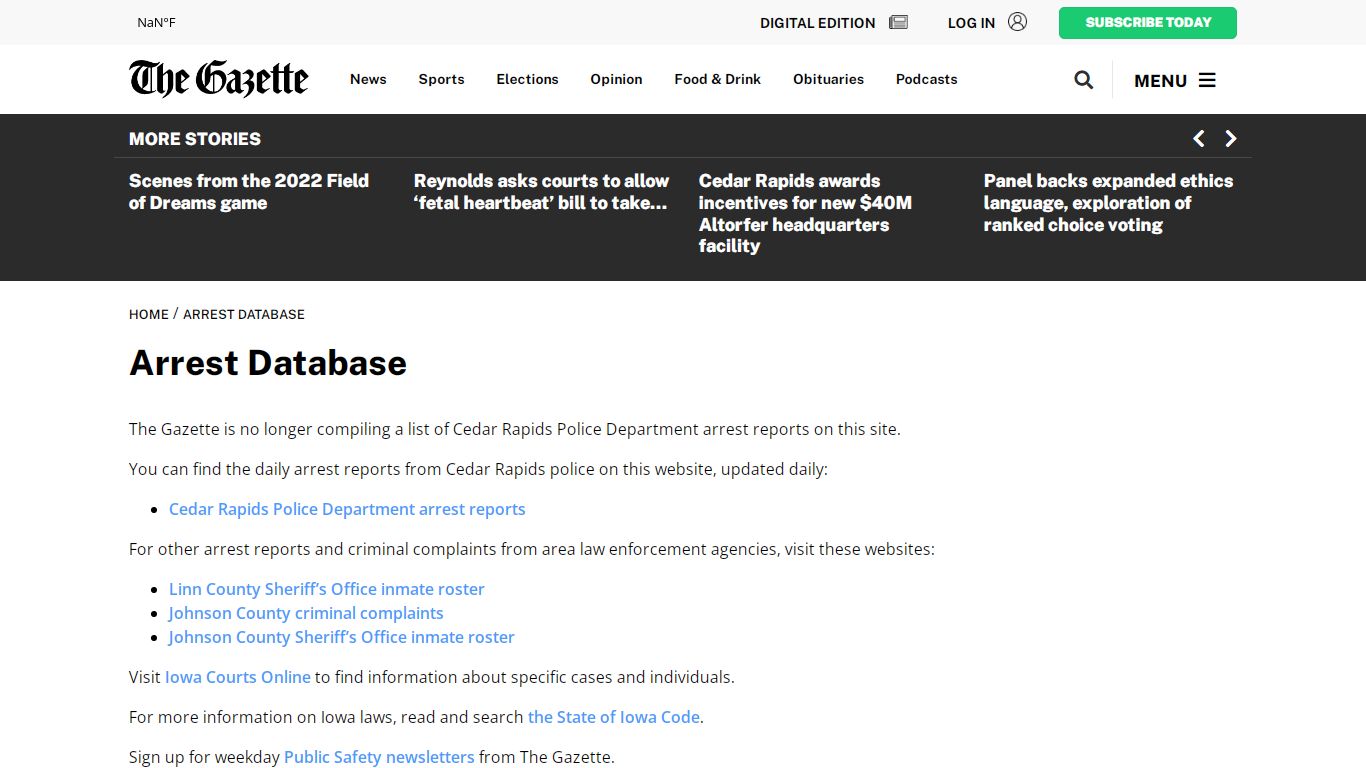Open the State of Iowa Code link
Viewport: 1366px width, 768px height.
(614, 717)
